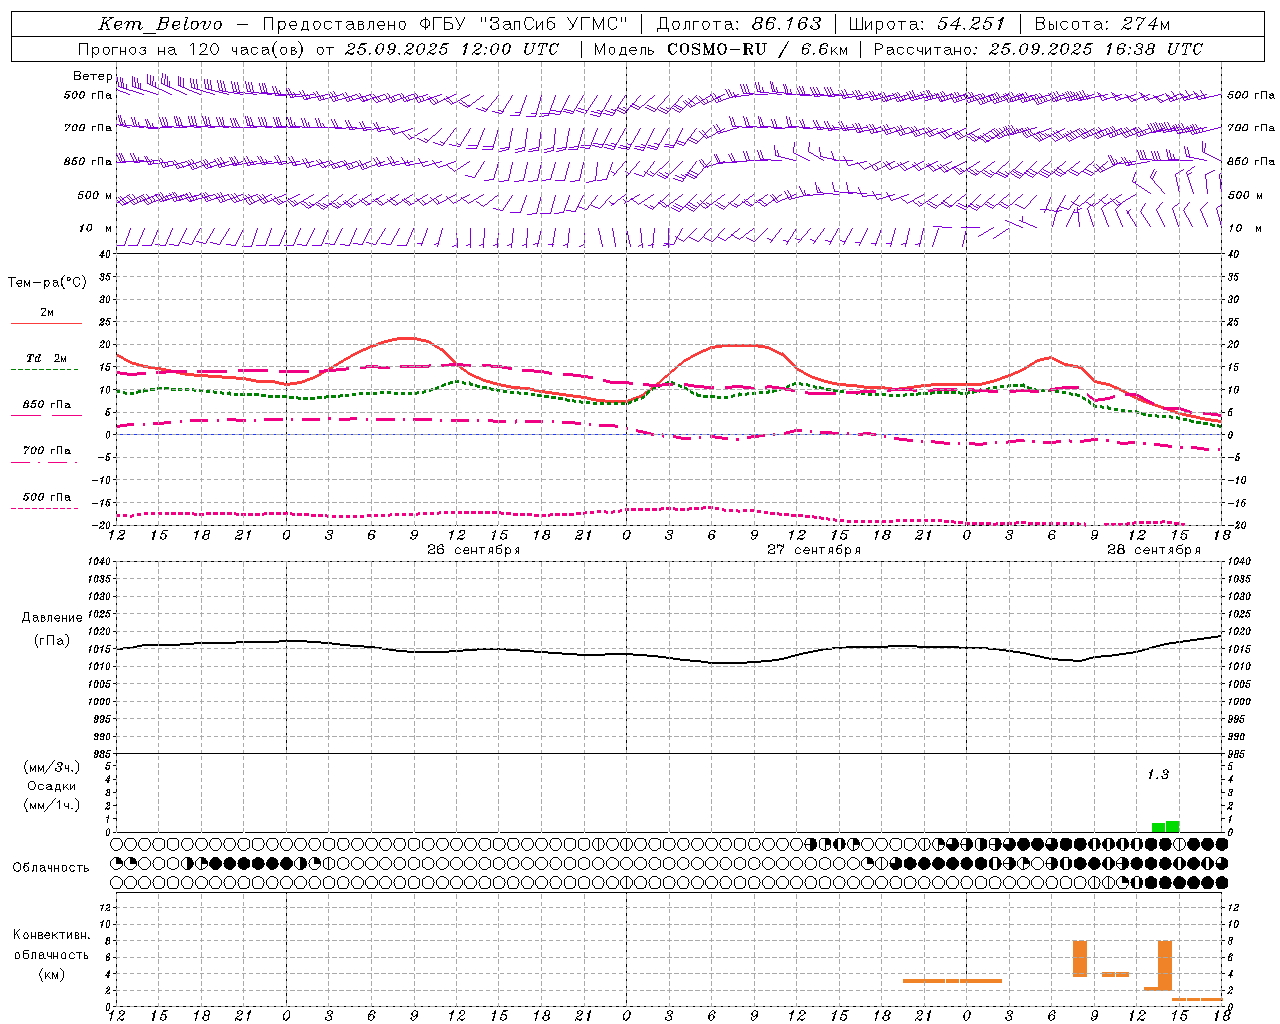The height and width of the screenshot is (1024, 1280).
Task: Click 'Рассчитано: 25.09.2025 16:38 UTC' timestamp
Action: pos(1038,49)
